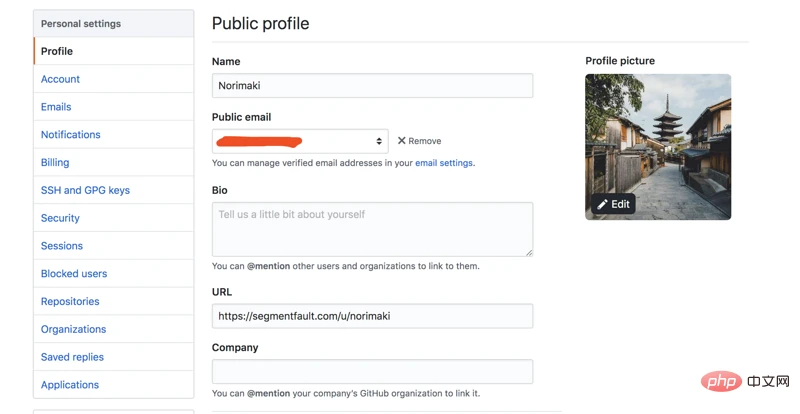Open SSH and GPG keys
This screenshot has width=800, height=414.
point(85,190)
